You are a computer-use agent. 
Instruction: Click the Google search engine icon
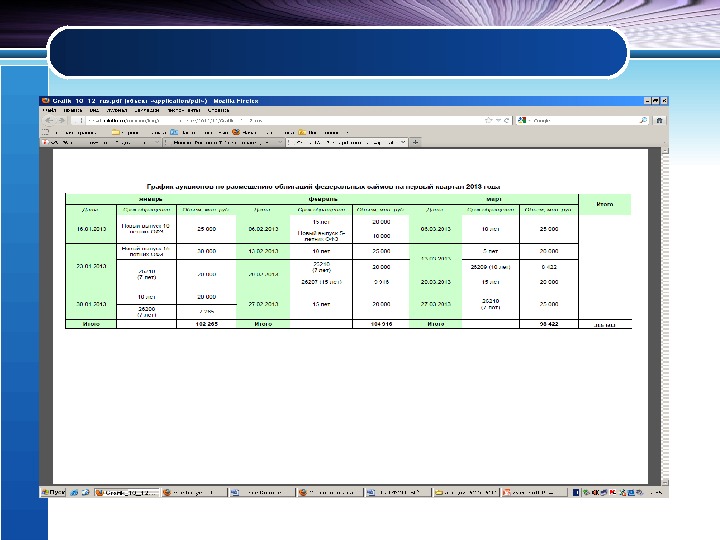click(522, 120)
